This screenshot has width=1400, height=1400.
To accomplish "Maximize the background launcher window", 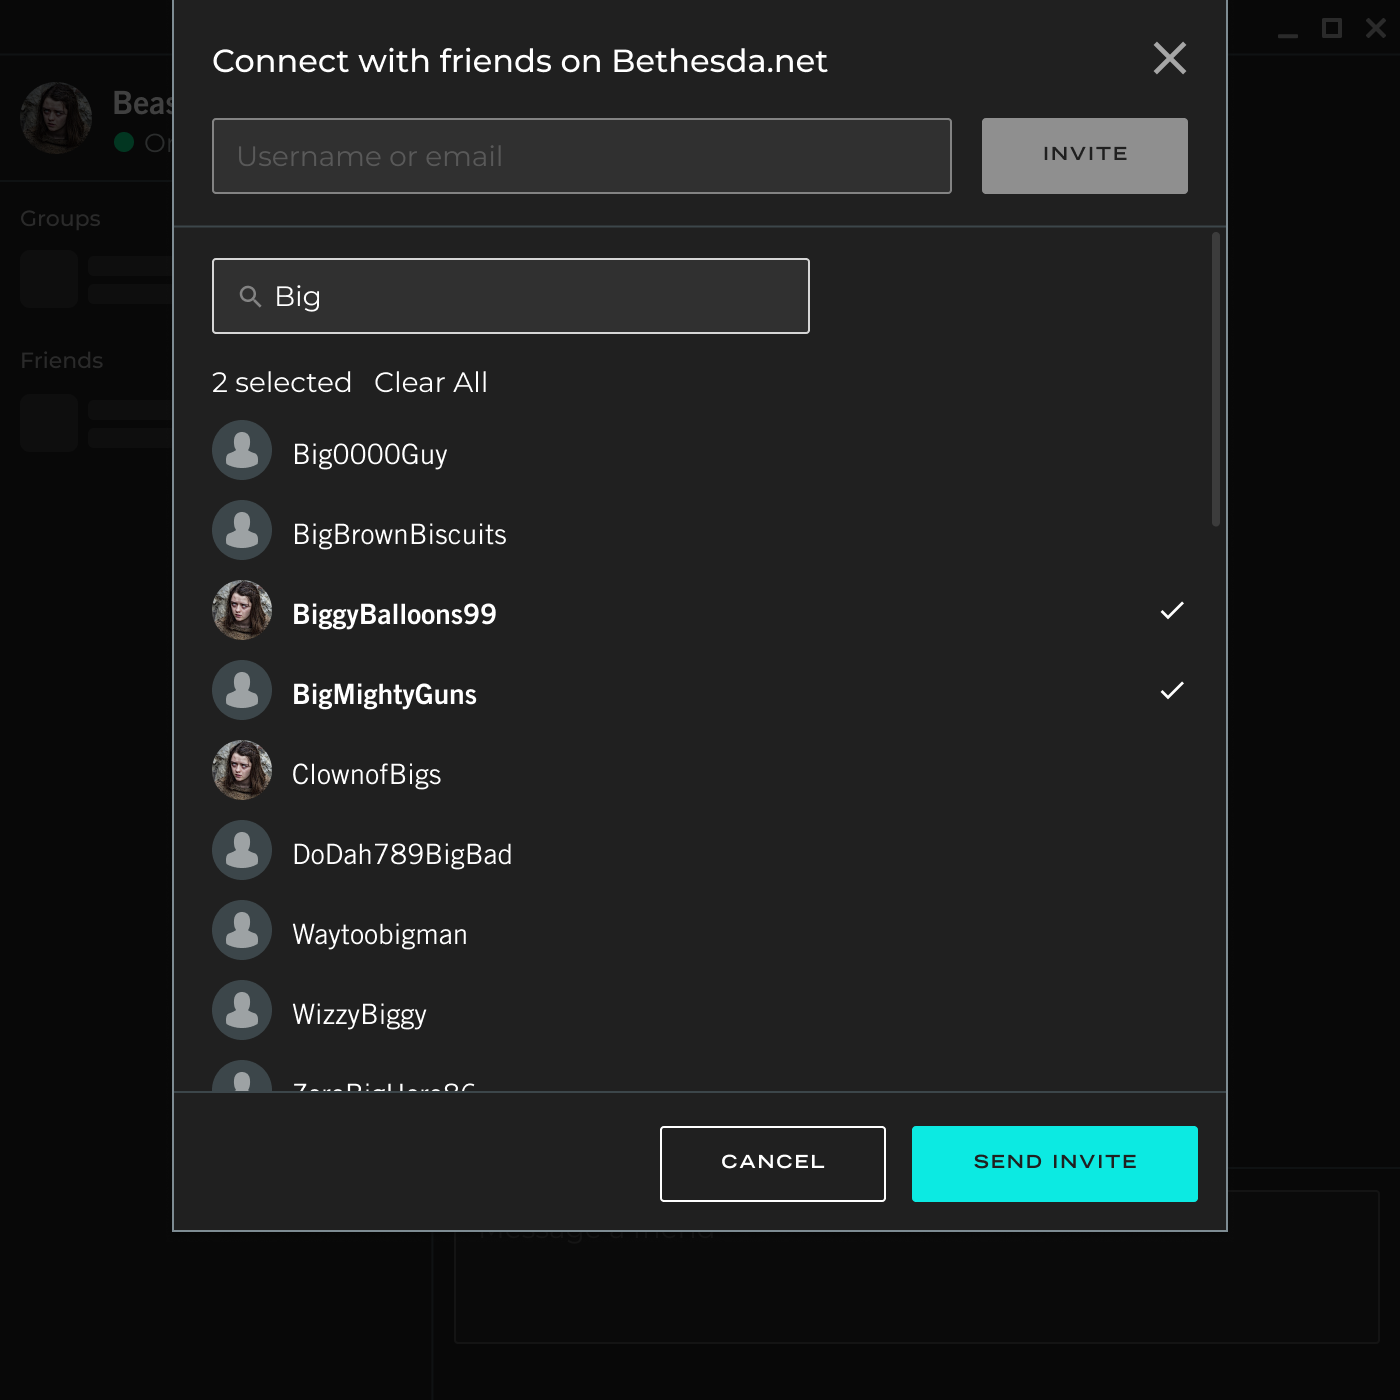I will (x=1331, y=28).
